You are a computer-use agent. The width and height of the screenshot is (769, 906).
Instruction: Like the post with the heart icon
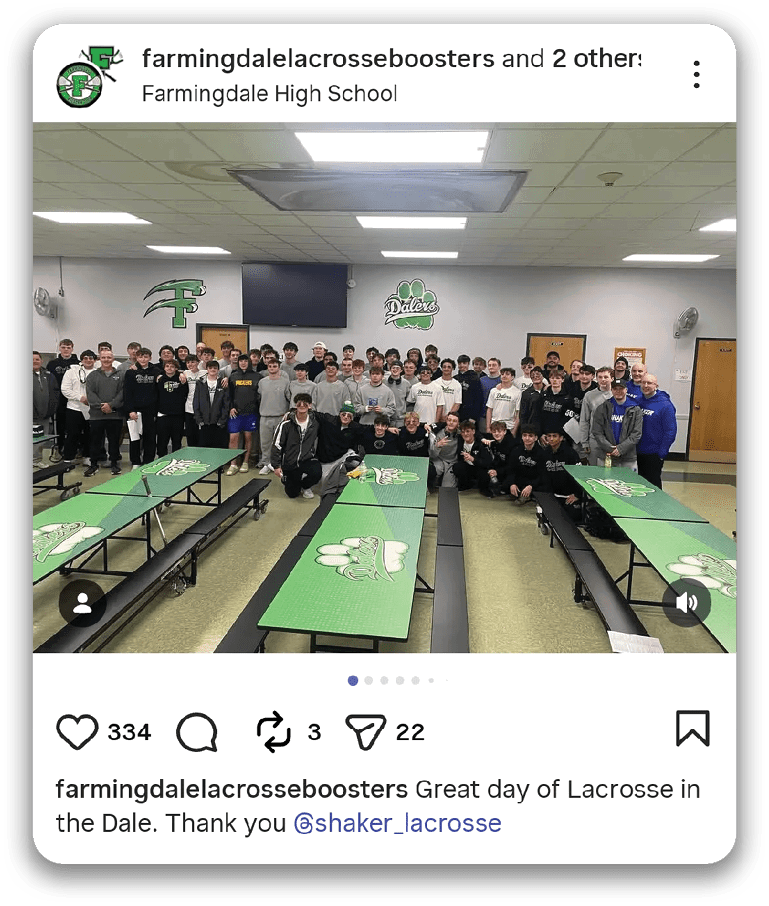[x=77, y=732]
